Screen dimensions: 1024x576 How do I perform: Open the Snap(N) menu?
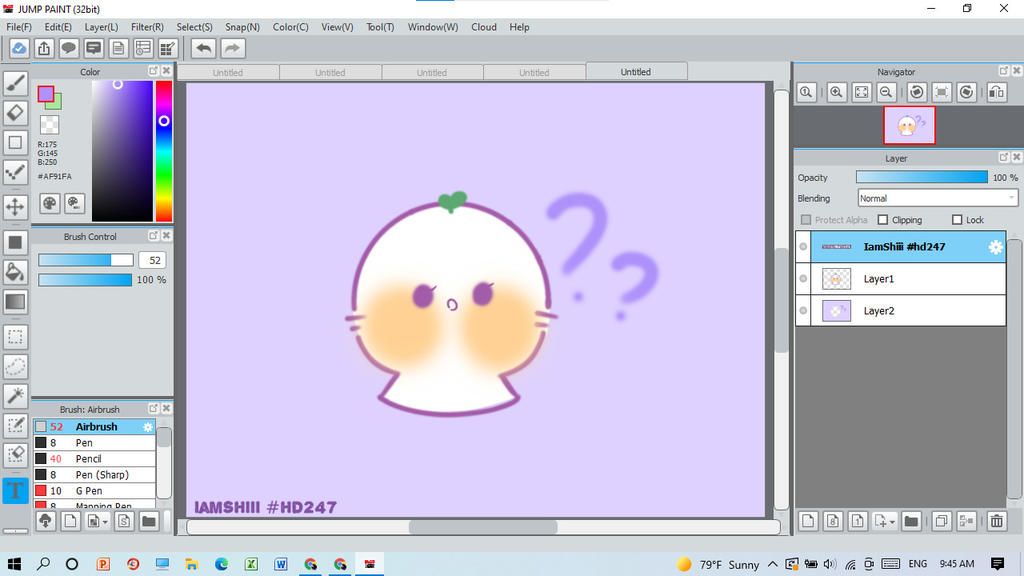coord(242,27)
